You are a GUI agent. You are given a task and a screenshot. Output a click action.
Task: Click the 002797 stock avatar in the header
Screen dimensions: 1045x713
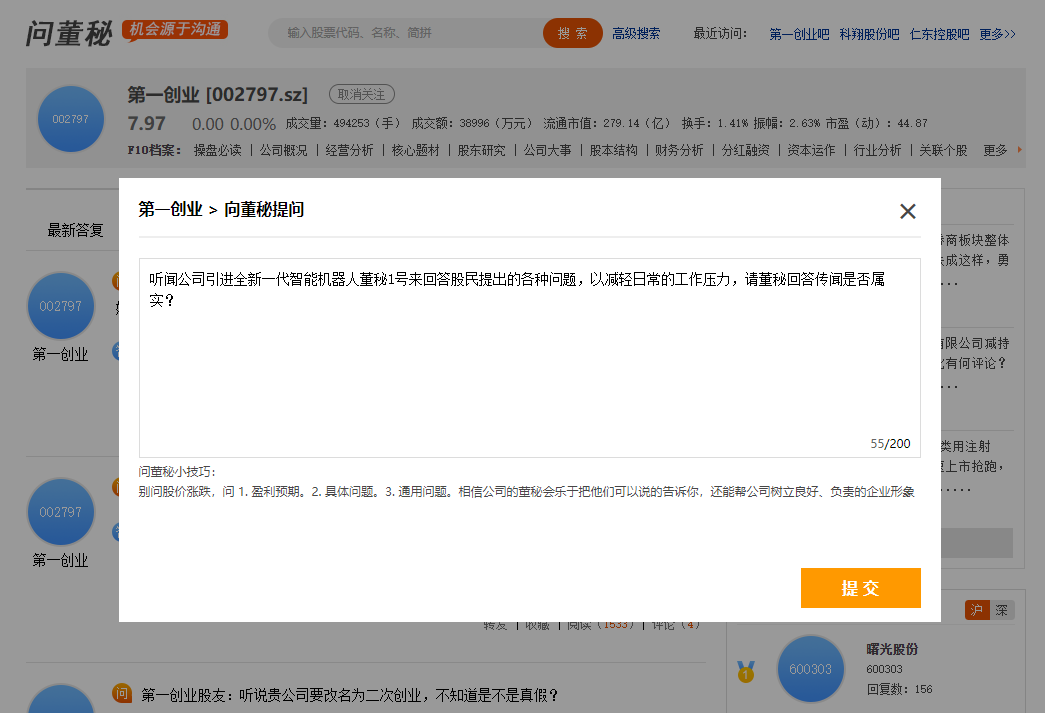click(71, 119)
